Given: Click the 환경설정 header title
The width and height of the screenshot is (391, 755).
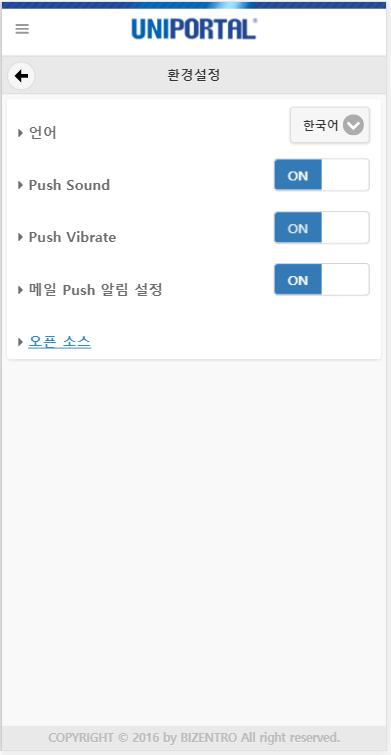Looking at the screenshot, I should pyautogui.click(x=194, y=75).
